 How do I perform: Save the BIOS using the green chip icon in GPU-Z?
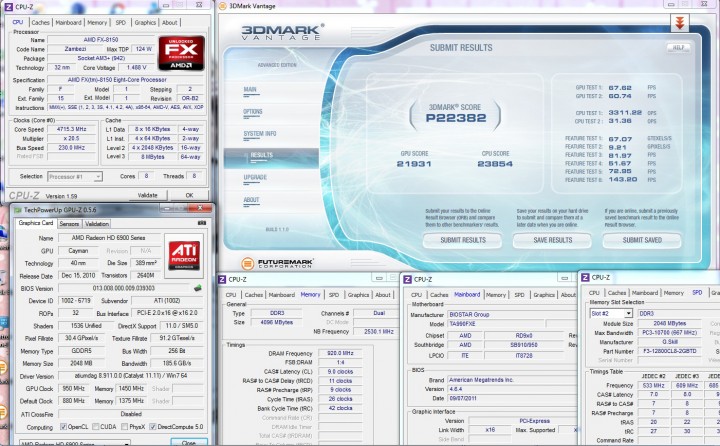tap(197, 288)
